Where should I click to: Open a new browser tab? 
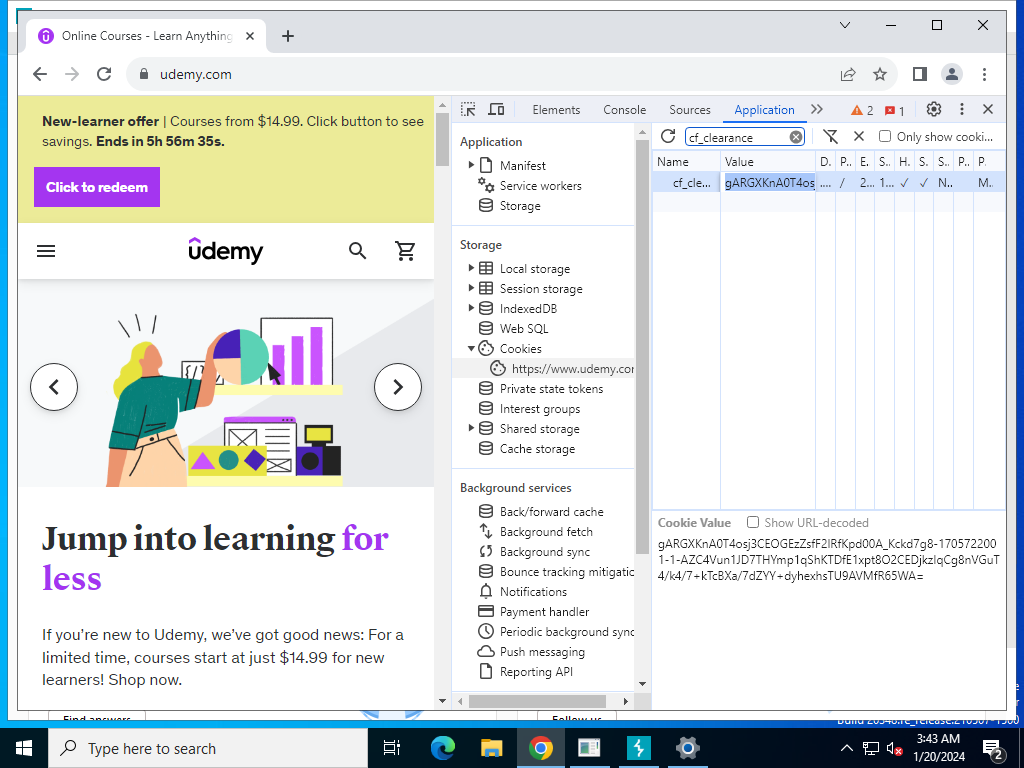(x=287, y=36)
